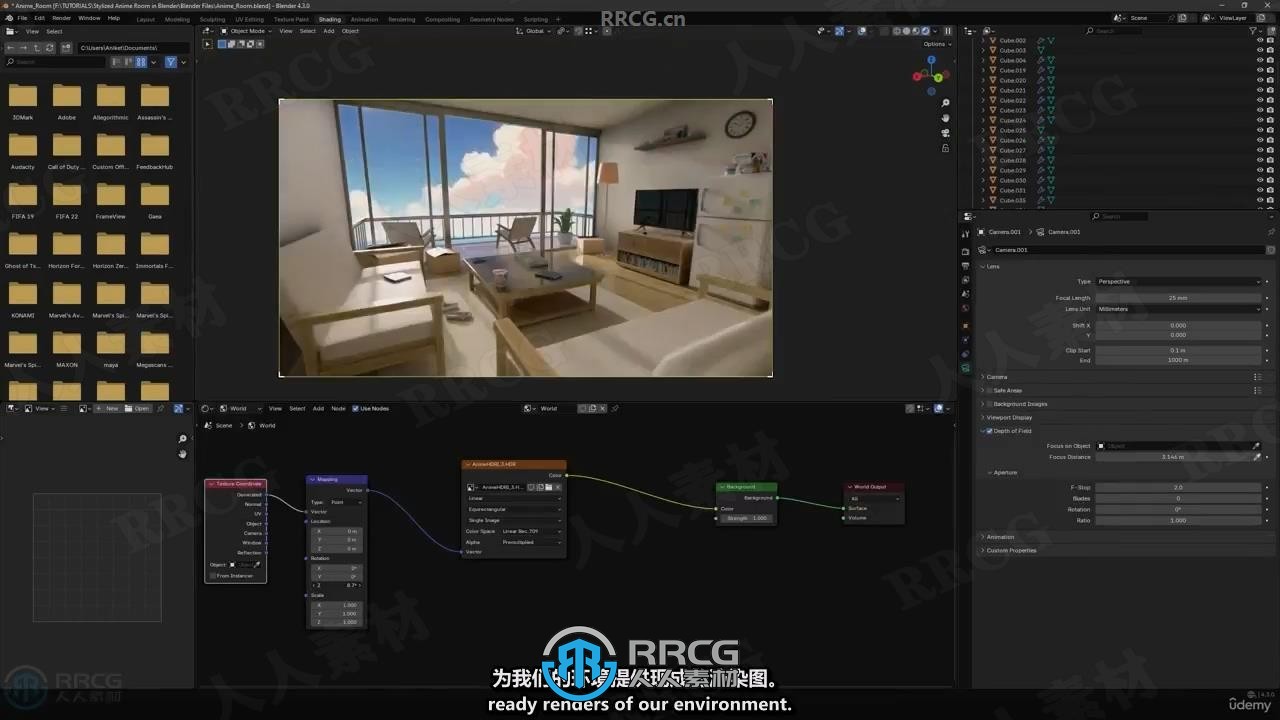The height and width of the screenshot is (720, 1280).
Task: Open the Equirectangular projection dropdown
Action: [514, 509]
